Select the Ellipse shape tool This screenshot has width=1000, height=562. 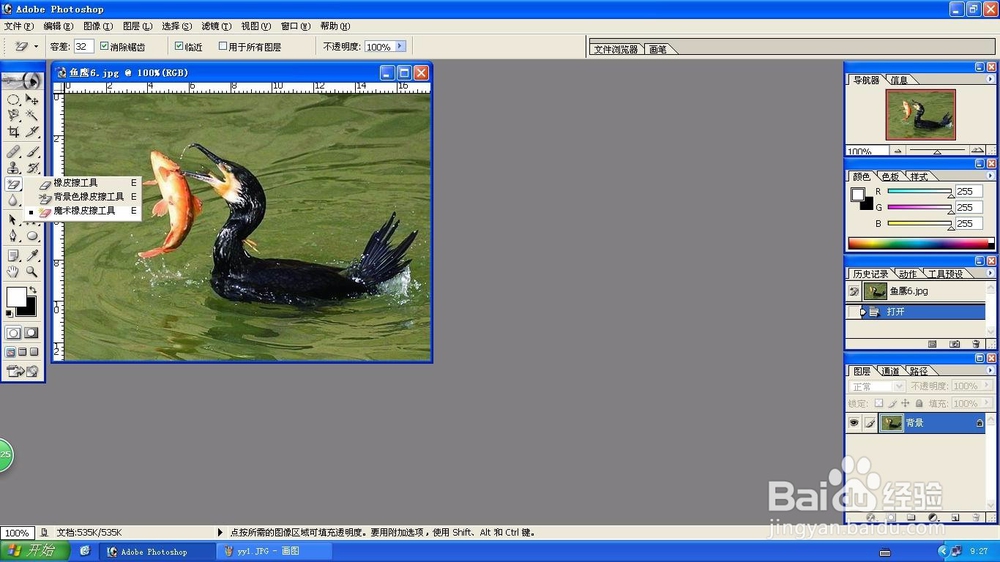32,236
